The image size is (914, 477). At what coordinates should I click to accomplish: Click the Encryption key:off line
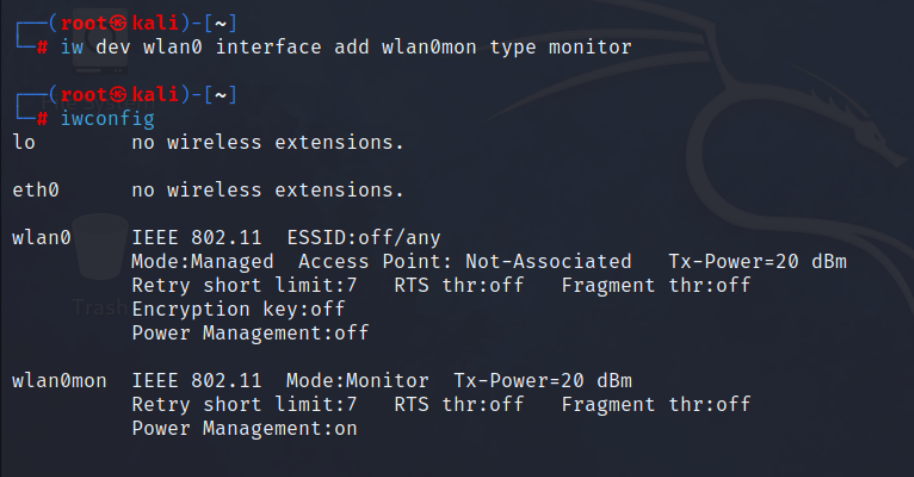[x=238, y=310]
